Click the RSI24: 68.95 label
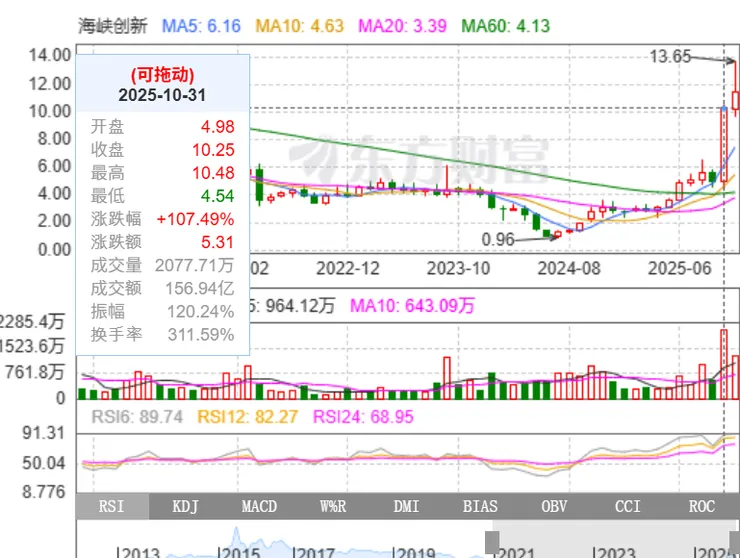The image size is (740, 558). 363,417
